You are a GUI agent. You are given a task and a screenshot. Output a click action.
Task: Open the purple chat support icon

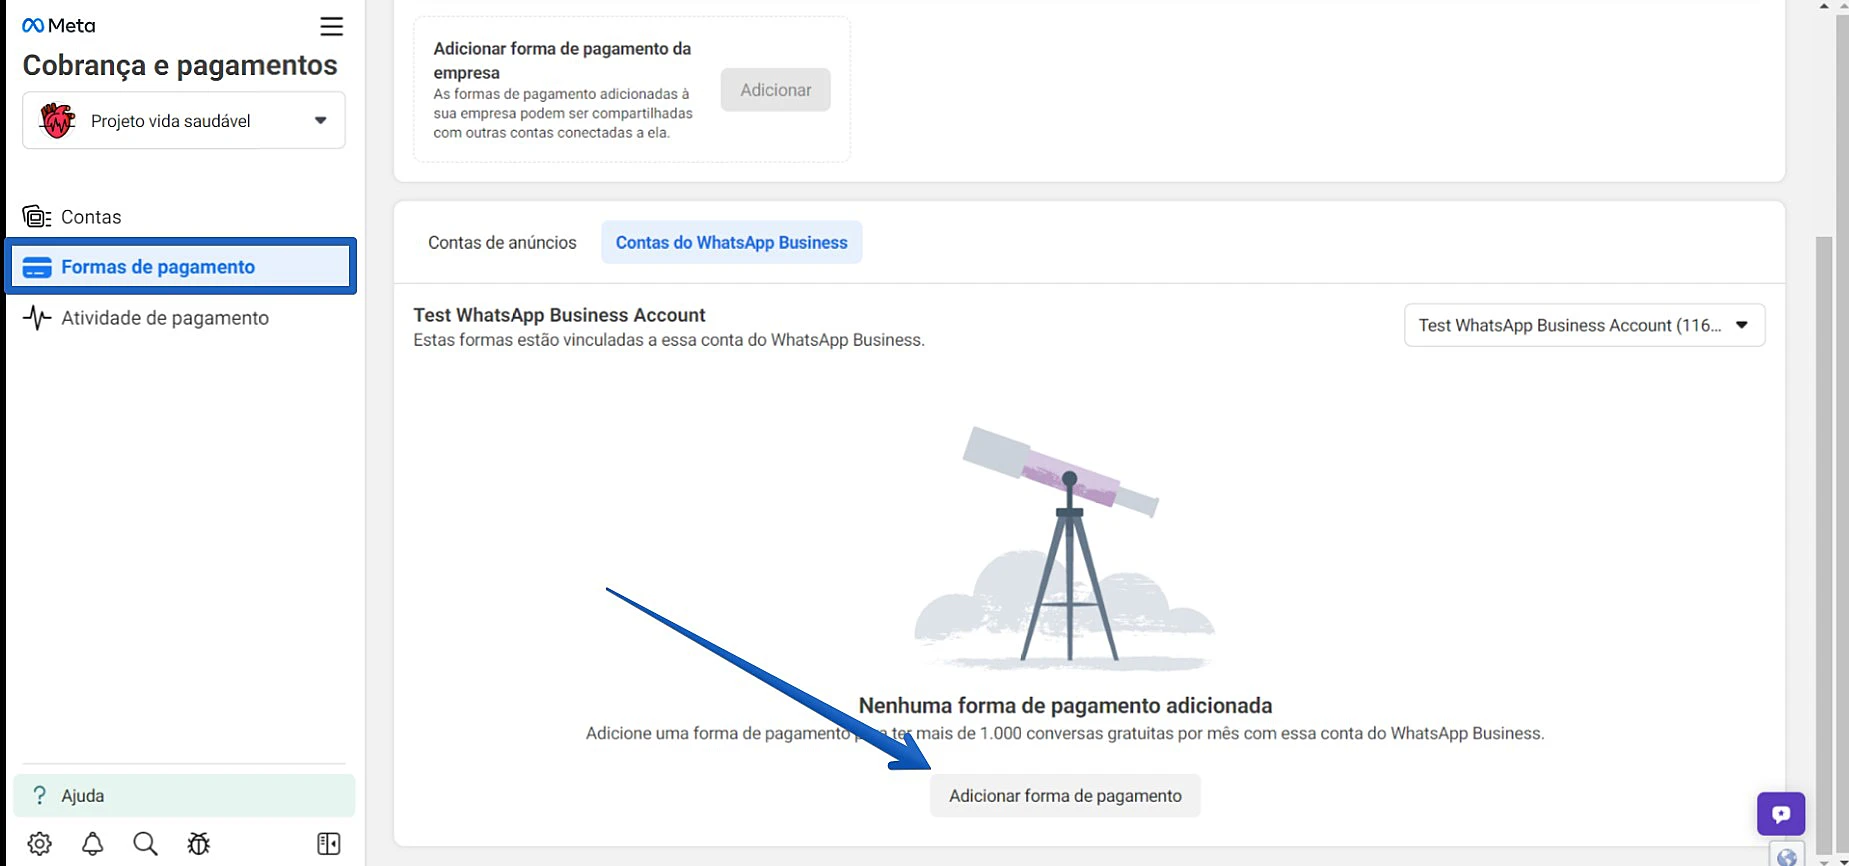click(1781, 814)
